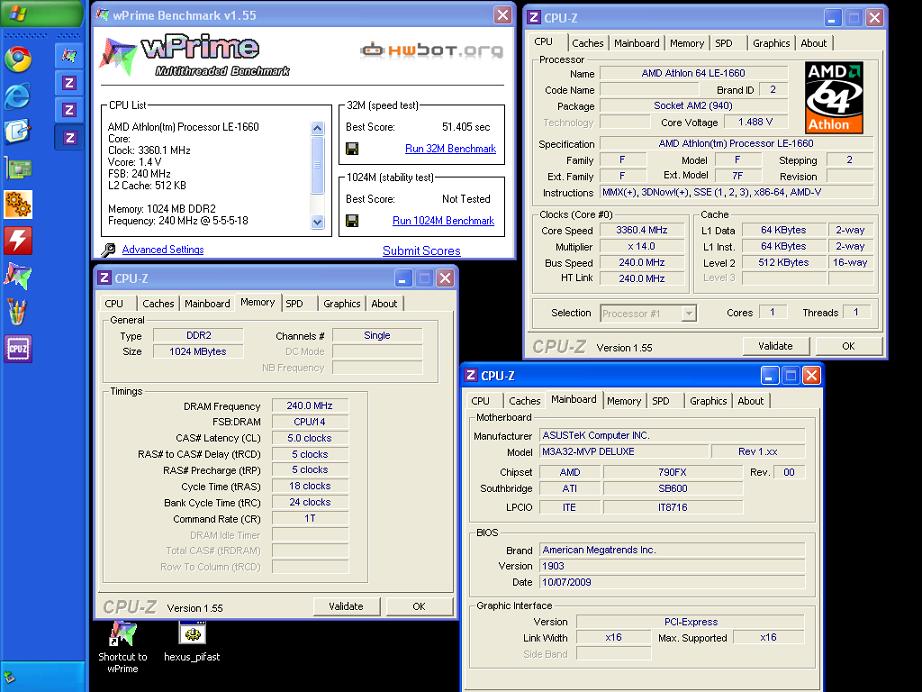Click the save icon beside Run 32M Benchmark
The height and width of the screenshot is (692, 922).
[352, 149]
